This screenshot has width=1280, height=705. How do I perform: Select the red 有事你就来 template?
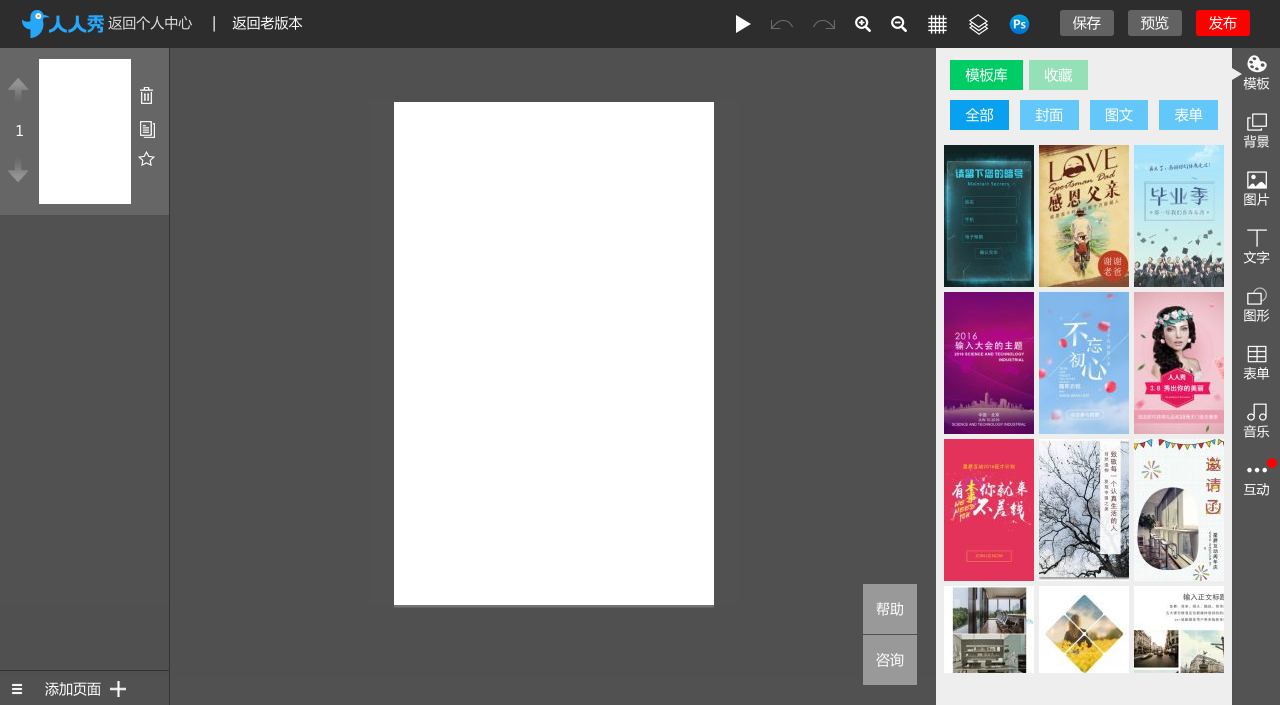[989, 510]
